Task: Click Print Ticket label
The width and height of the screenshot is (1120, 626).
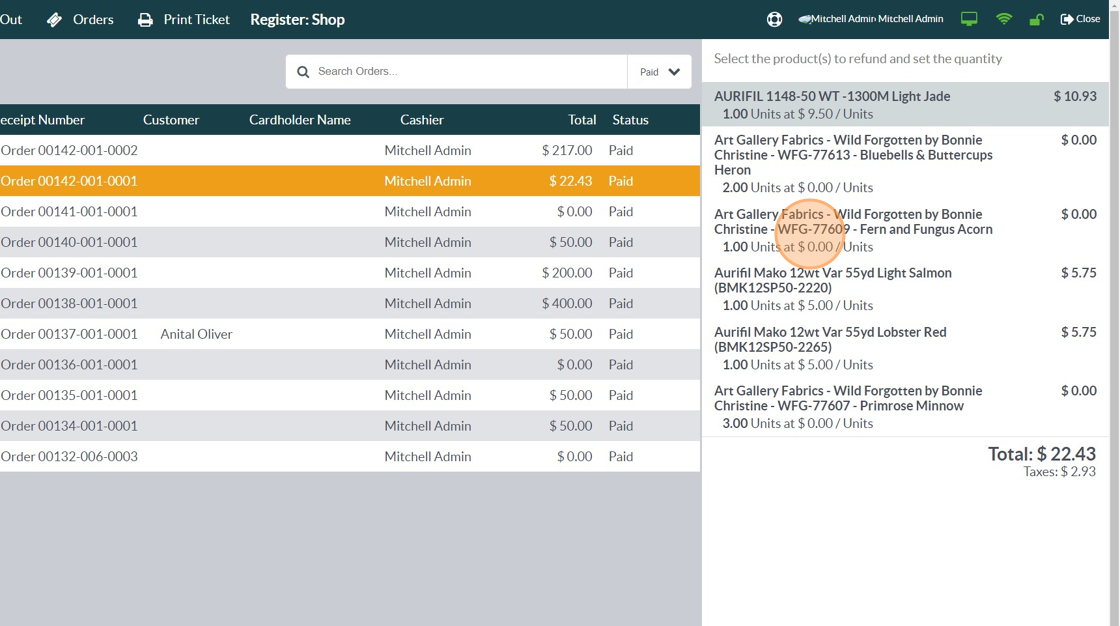Action: click(196, 20)
